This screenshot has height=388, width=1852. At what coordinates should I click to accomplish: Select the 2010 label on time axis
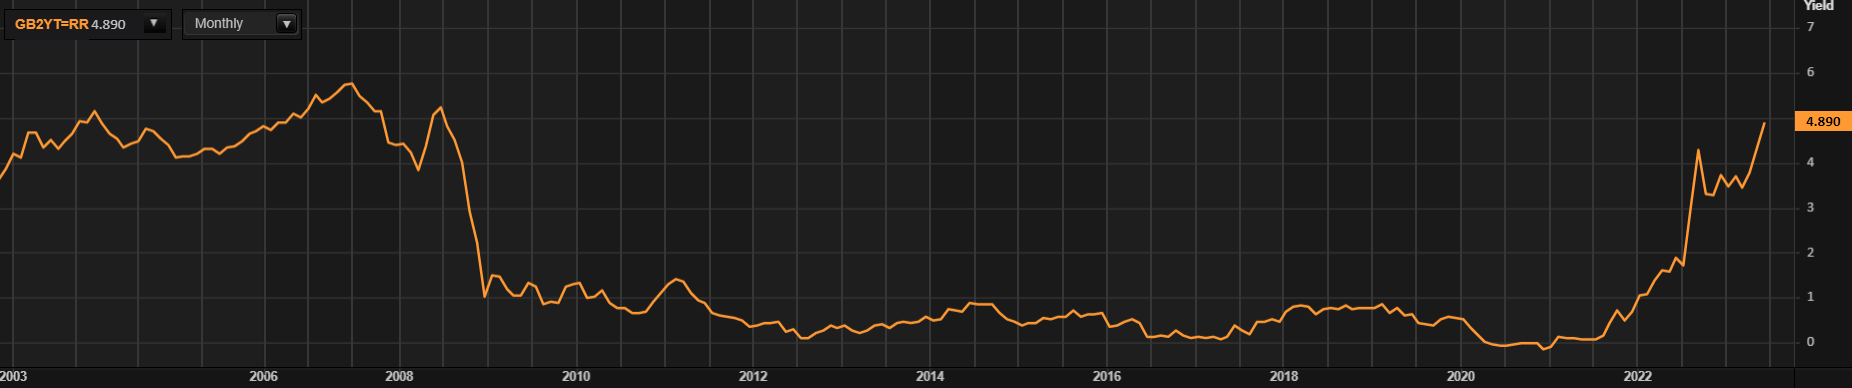pos(576,377)
